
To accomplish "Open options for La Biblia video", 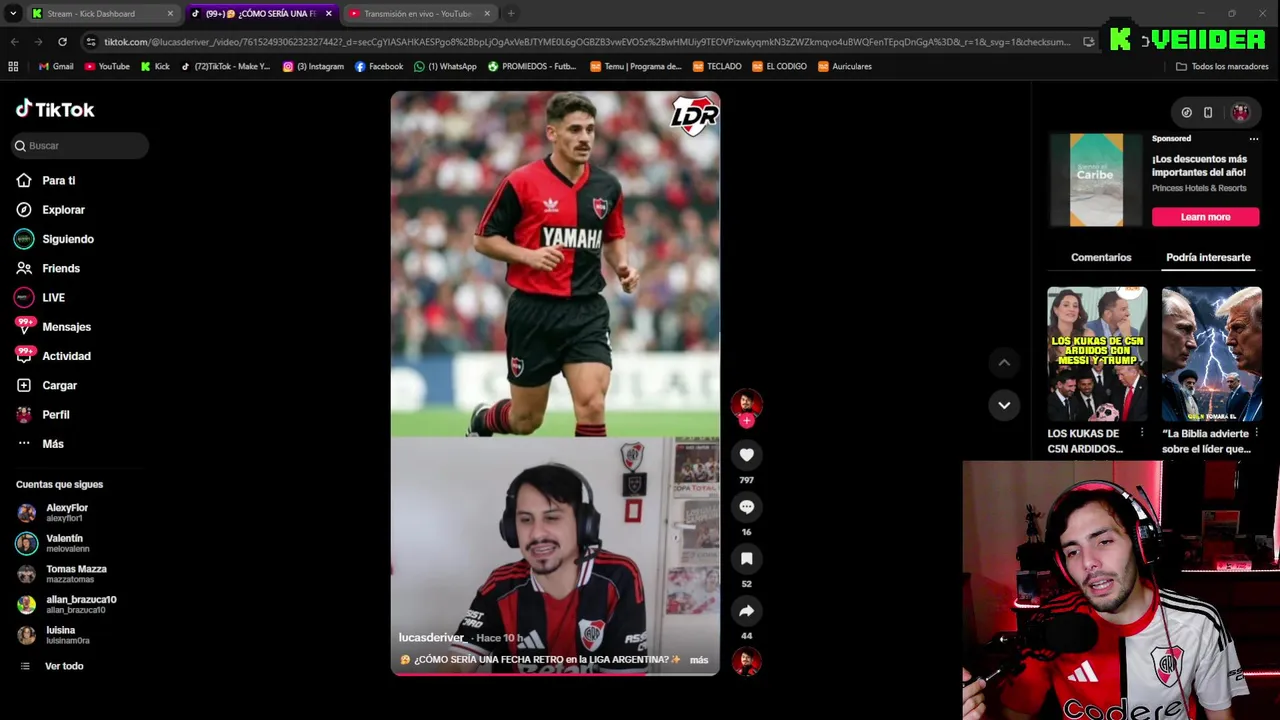I will coord(1256,433).
